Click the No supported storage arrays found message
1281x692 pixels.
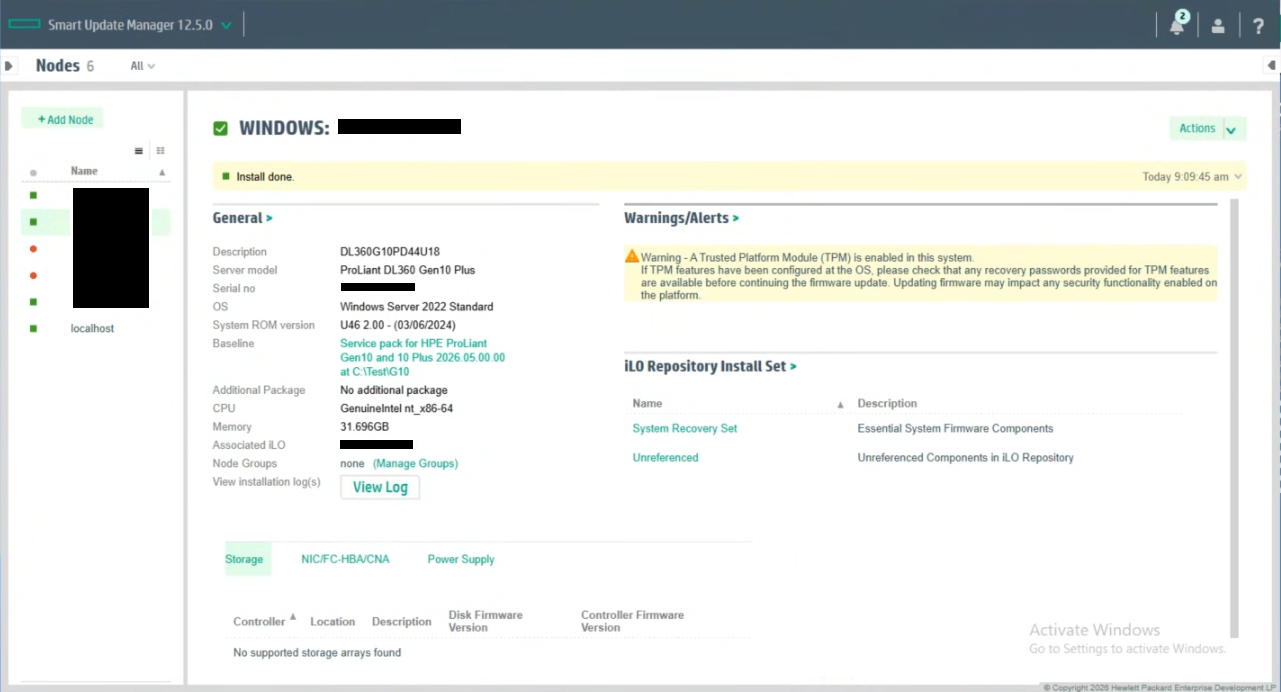click(317, 652)
